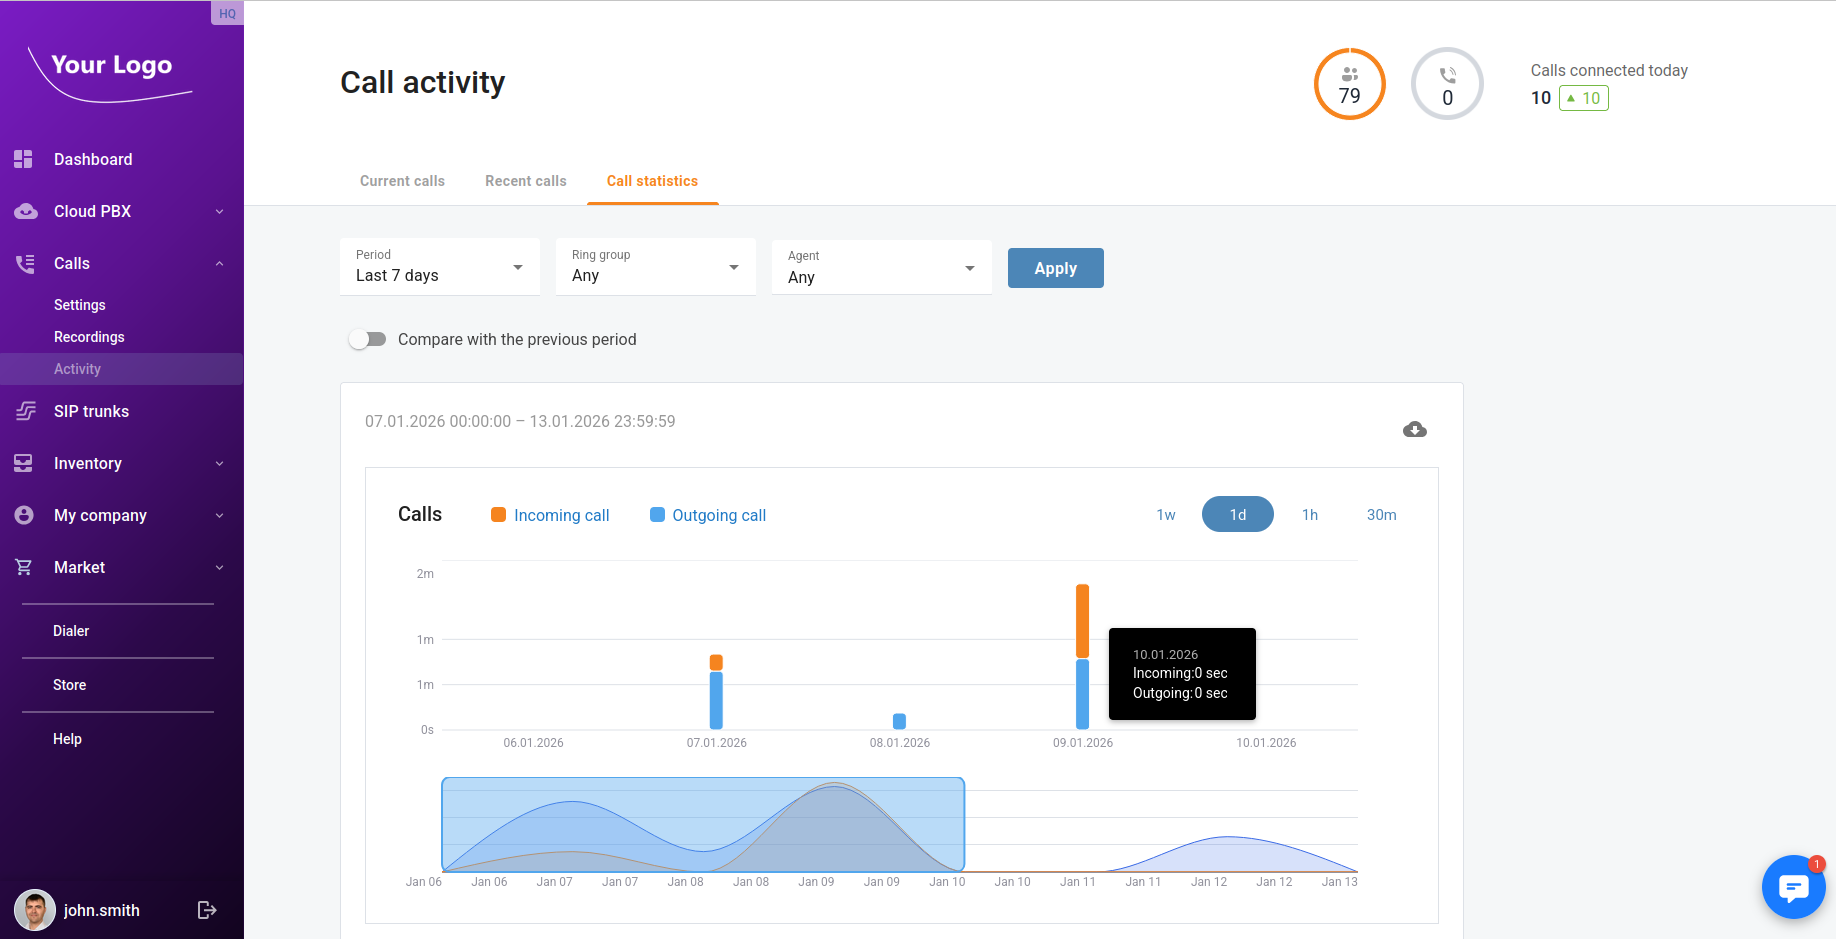1836x939 pixels.
Task: Open the Agent dropdown
Action: point(881,268)
